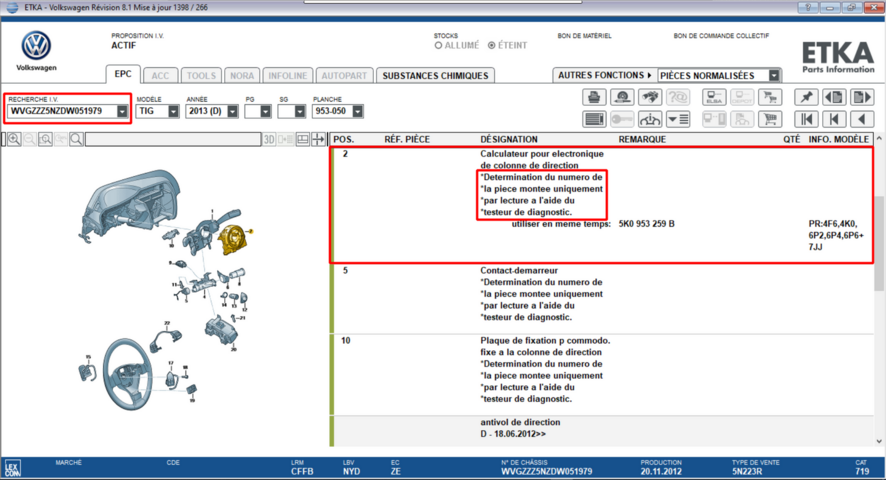
Task: Click the zoom-region magnifier icon
Action: tap(45, 139)
